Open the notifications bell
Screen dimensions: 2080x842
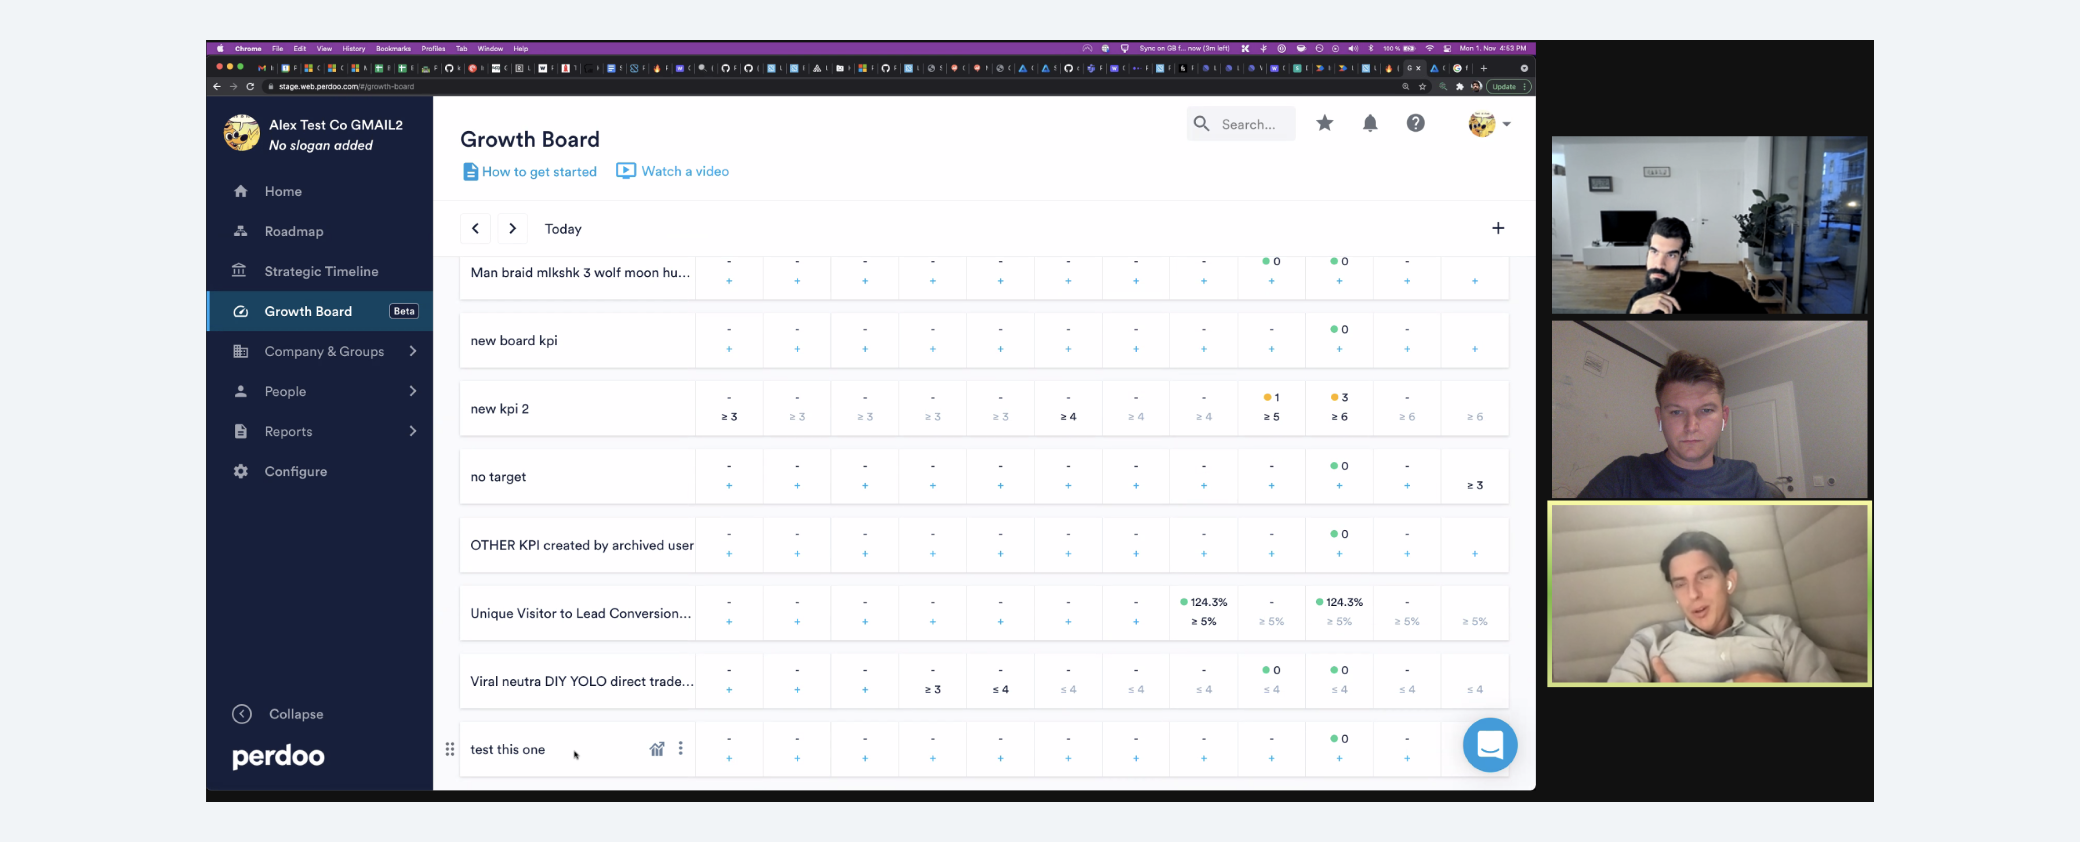[1370, 123]
